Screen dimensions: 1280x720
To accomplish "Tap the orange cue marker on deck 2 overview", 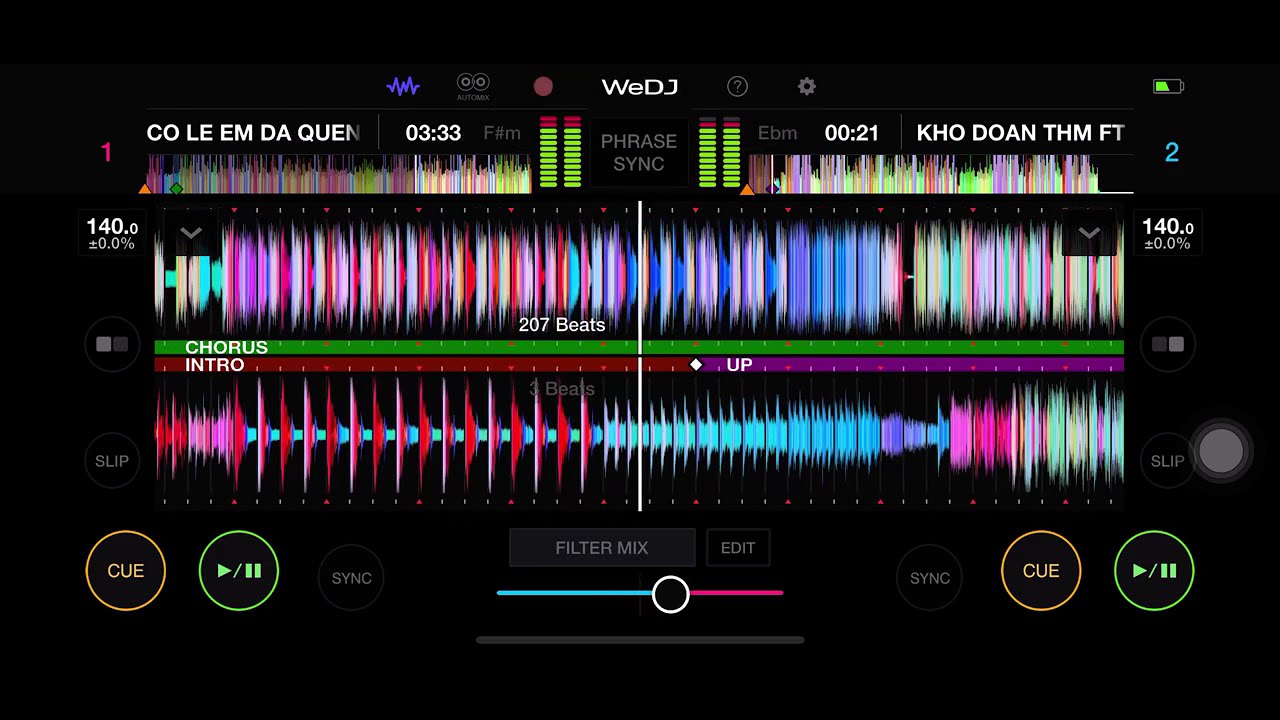I will click(746, 189).
